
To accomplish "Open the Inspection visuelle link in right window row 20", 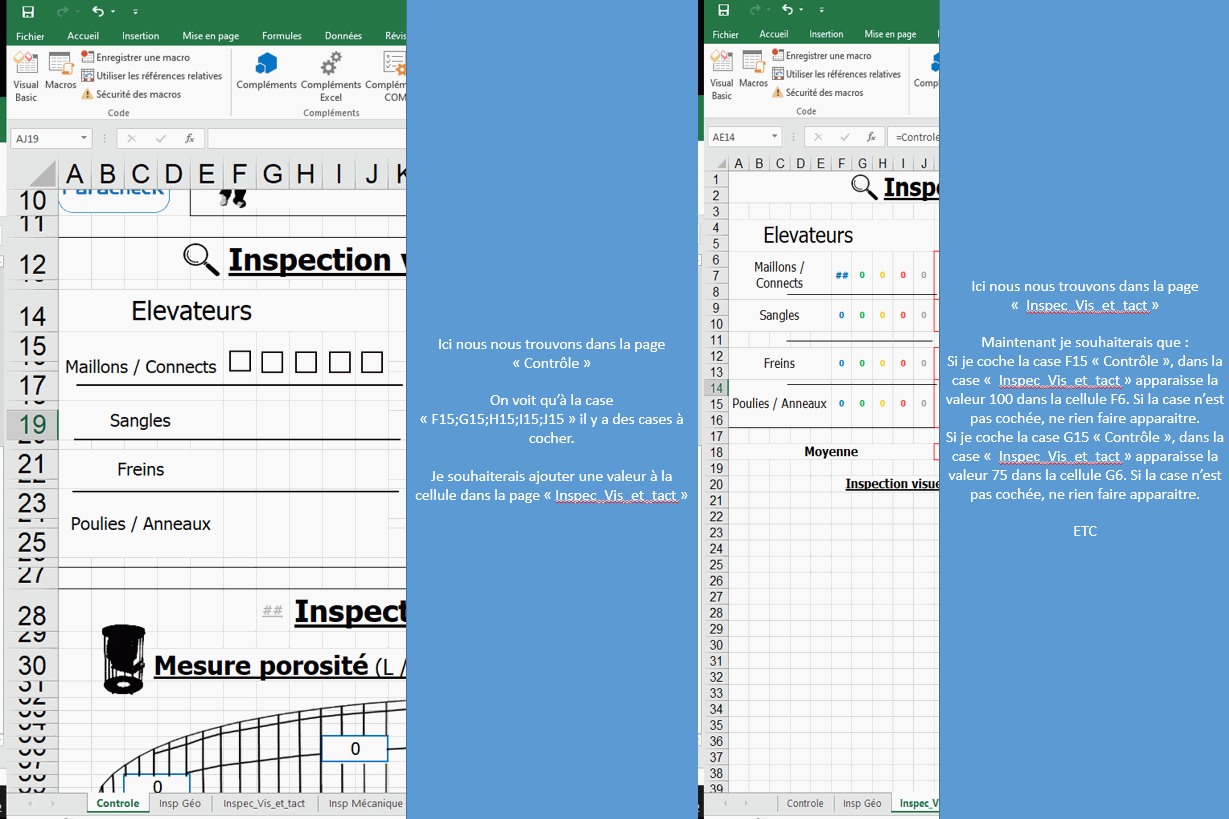I will point(892,484).
